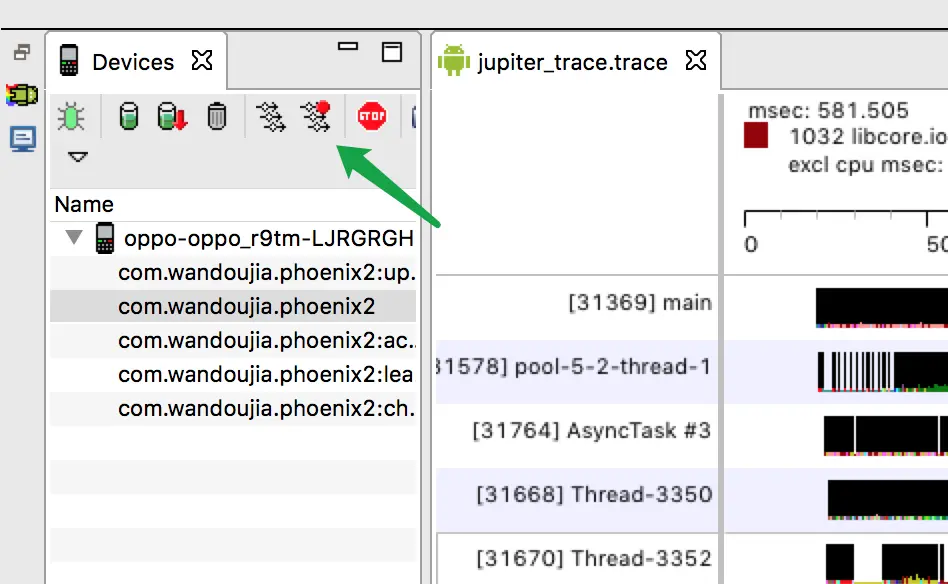Click the debug process bug icon

[x=71, y=116]
